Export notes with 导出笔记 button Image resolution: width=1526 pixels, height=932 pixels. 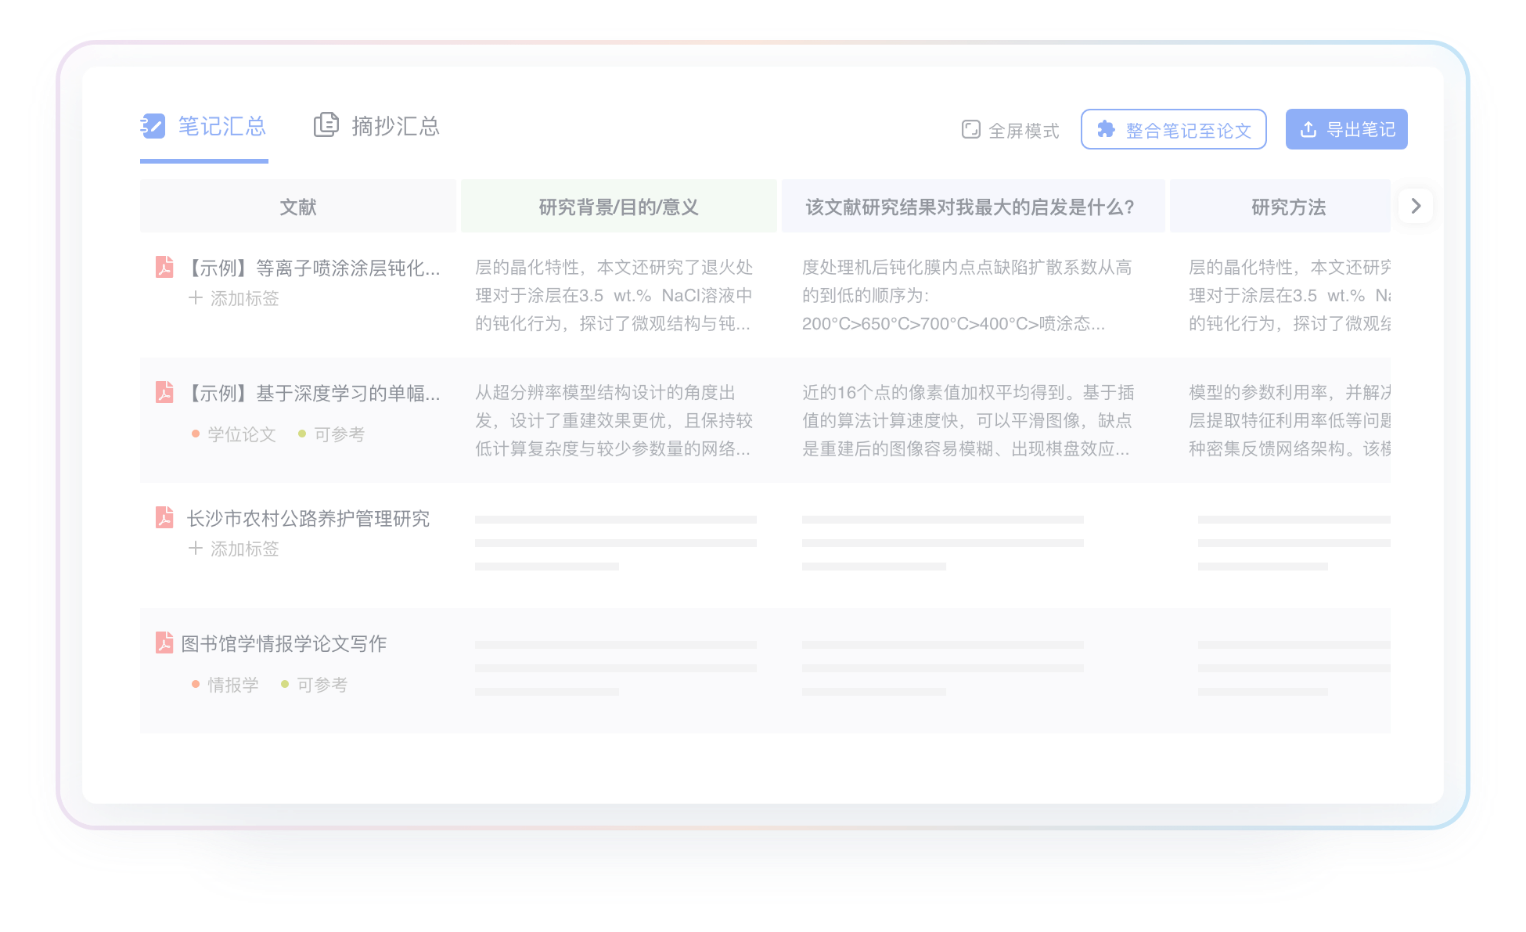pyautogui.click(x=1346, y=129)
